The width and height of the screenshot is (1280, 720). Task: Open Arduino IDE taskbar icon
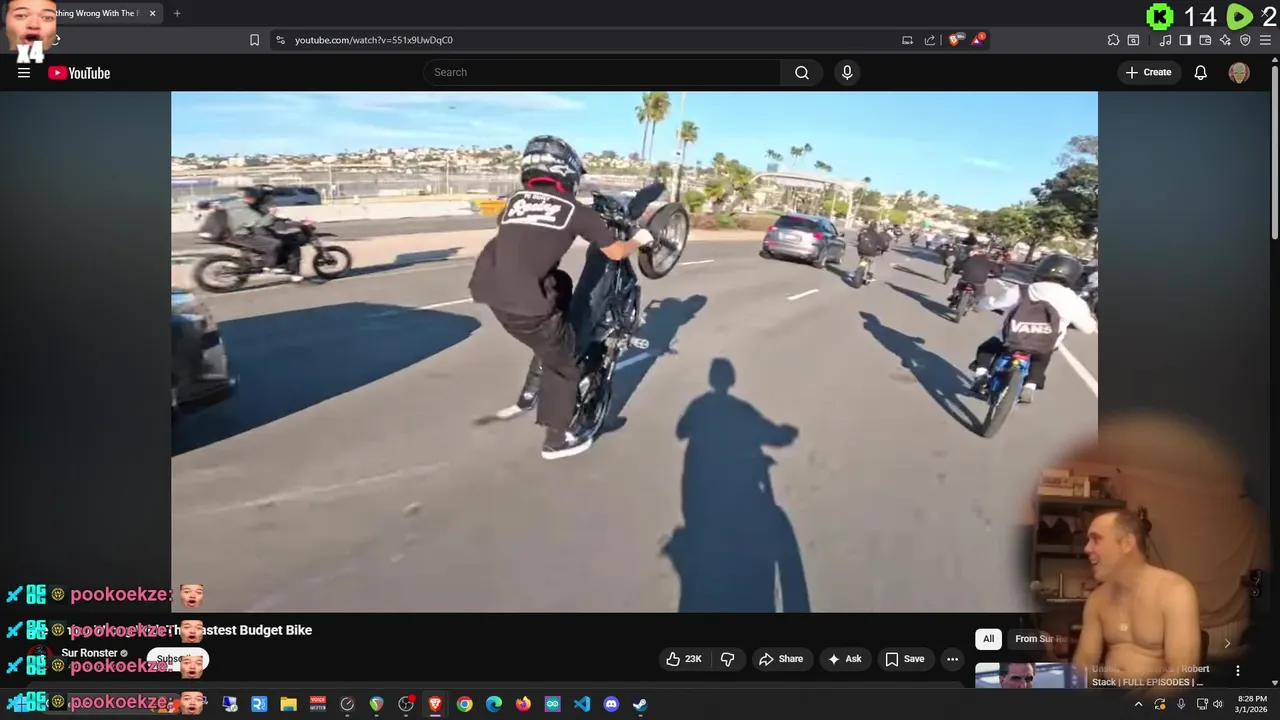coord(552,704)
